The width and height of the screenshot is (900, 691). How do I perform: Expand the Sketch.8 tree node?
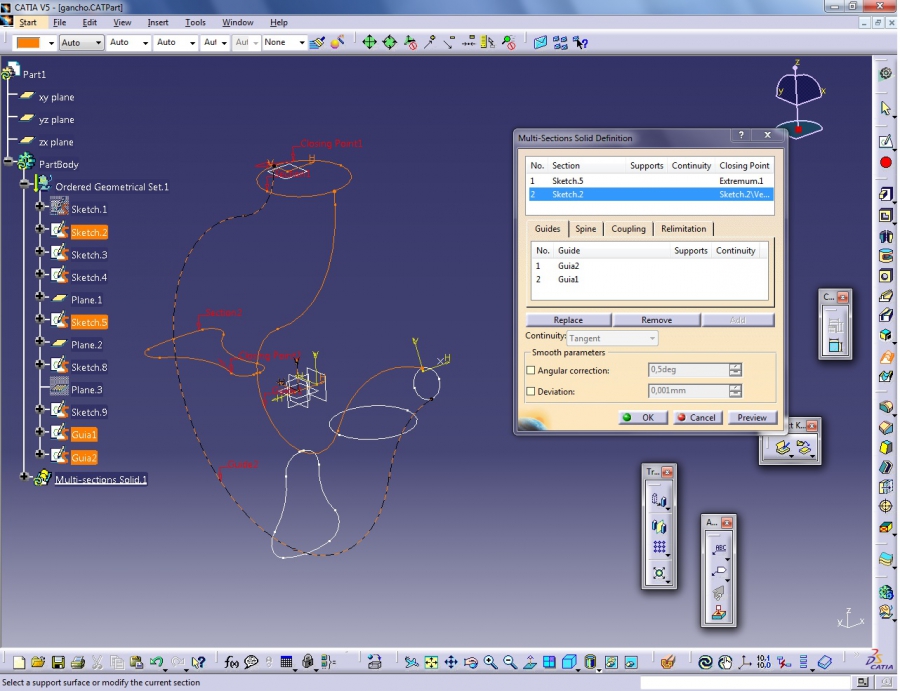coord(39,364)
